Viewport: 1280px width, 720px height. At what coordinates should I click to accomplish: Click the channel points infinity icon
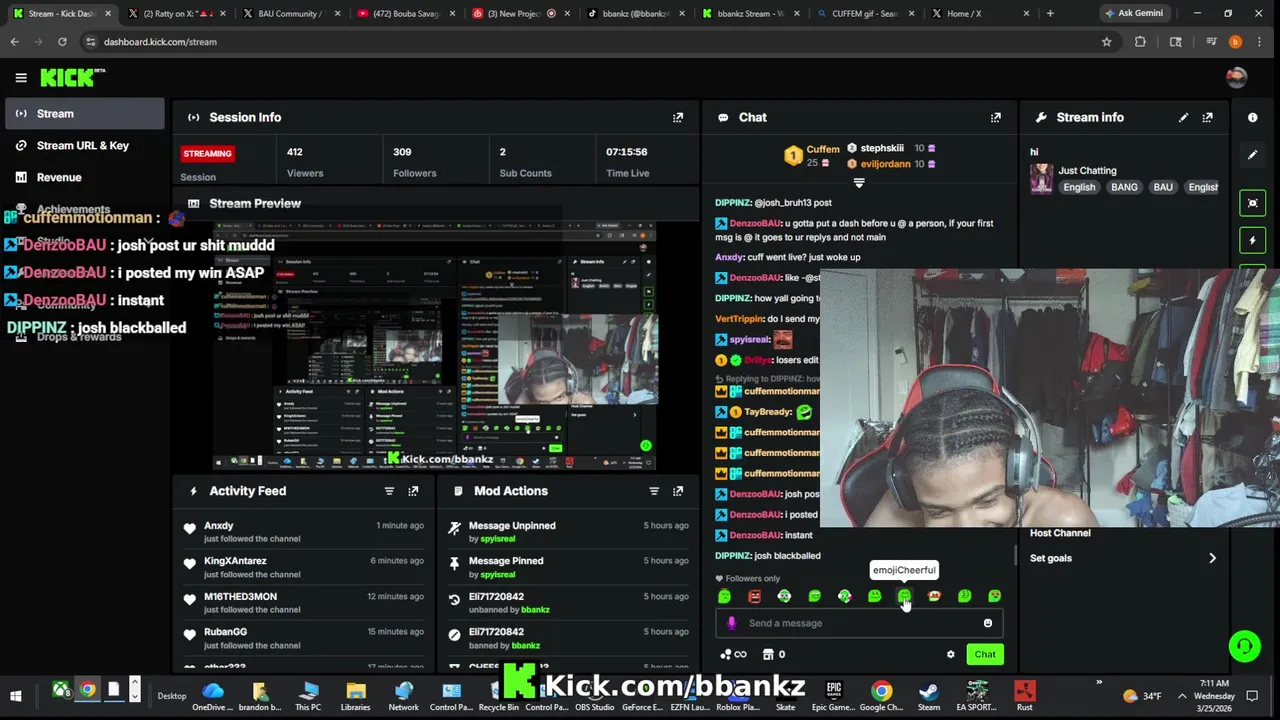[733, 654]
